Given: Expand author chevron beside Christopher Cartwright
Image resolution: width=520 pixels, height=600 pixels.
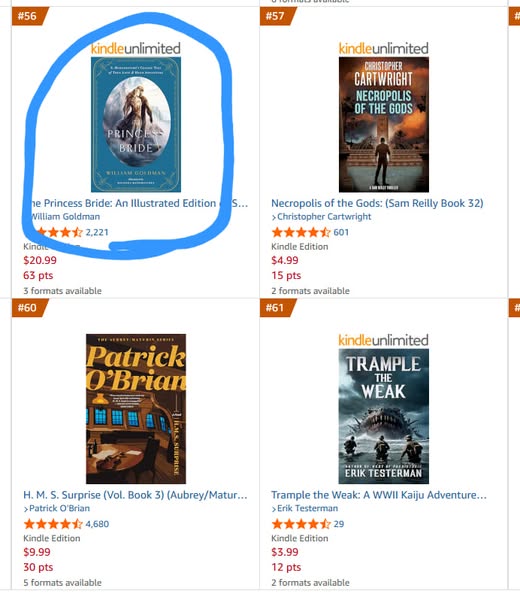Looking at the screenshot, I should (274, 217).
